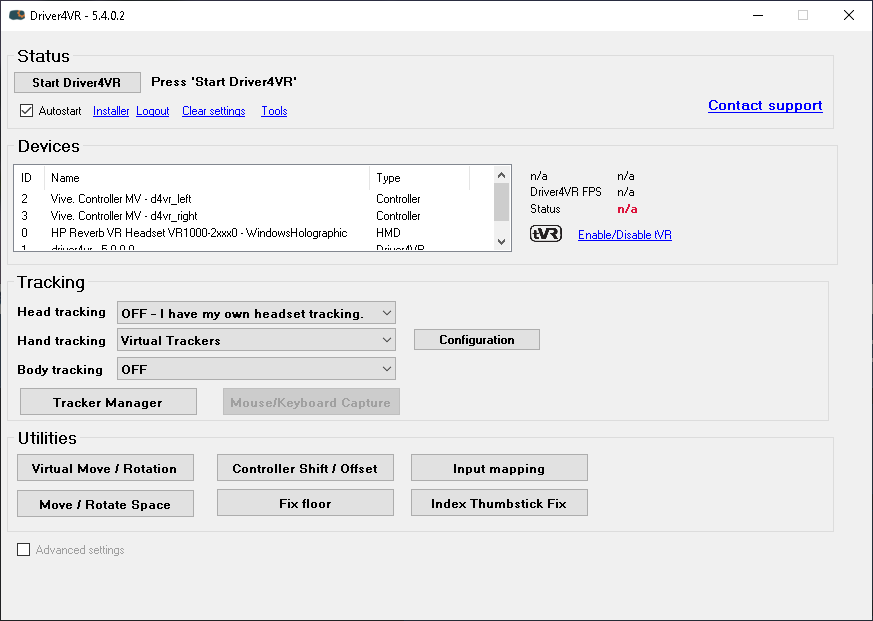Select the HP Reverb VR Headset device row

click(199, 233)
